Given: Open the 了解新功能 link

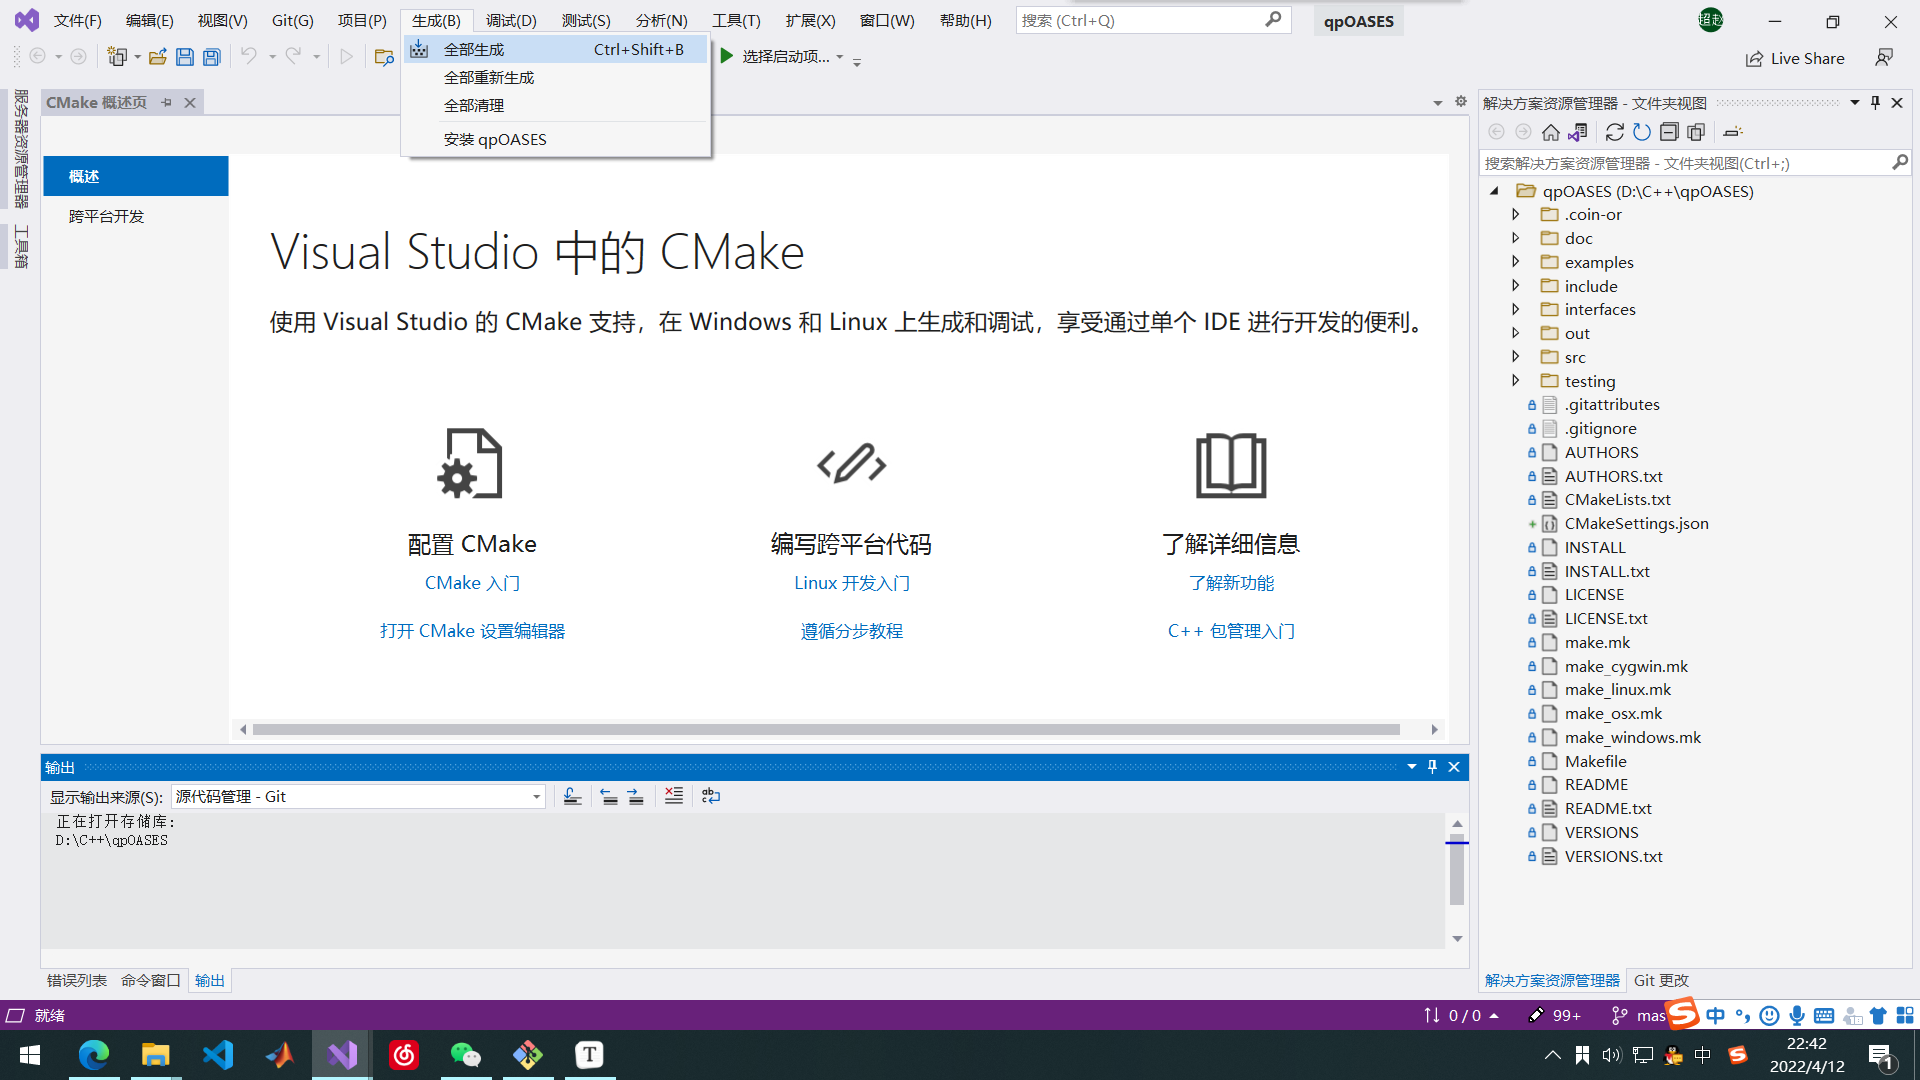Looking at the screenshot, I should 1231,583.
